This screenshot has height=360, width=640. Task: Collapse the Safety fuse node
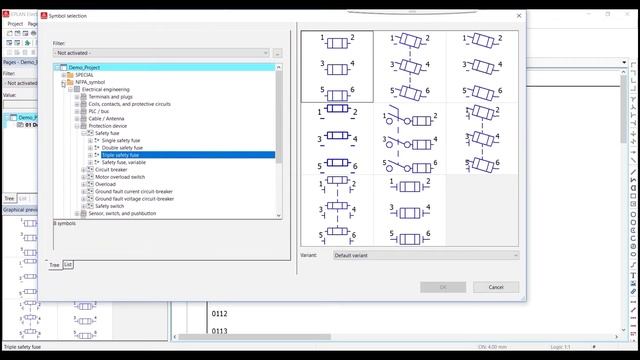click(83, 133)
